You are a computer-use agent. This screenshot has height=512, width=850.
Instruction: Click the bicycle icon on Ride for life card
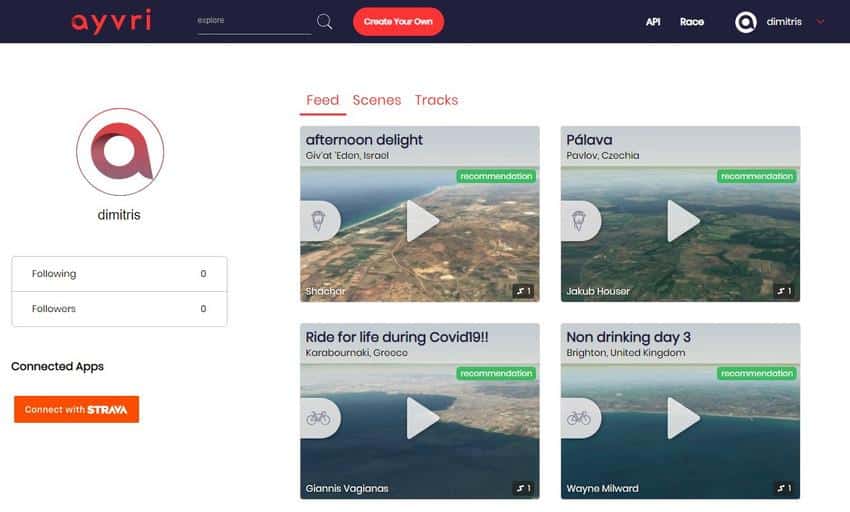[318, 418]
